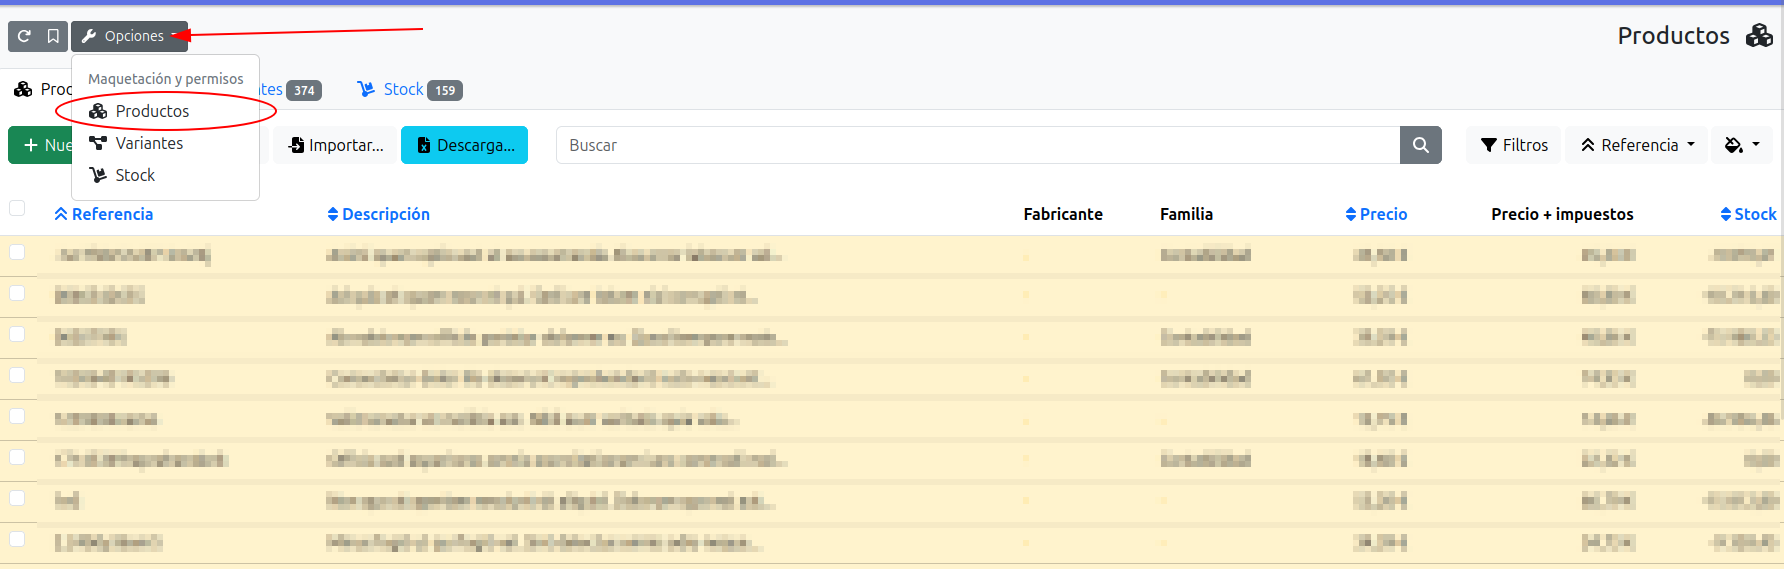Click the plus icon on Nuevo button
The image size is (1784, 569).
point(31,145)
